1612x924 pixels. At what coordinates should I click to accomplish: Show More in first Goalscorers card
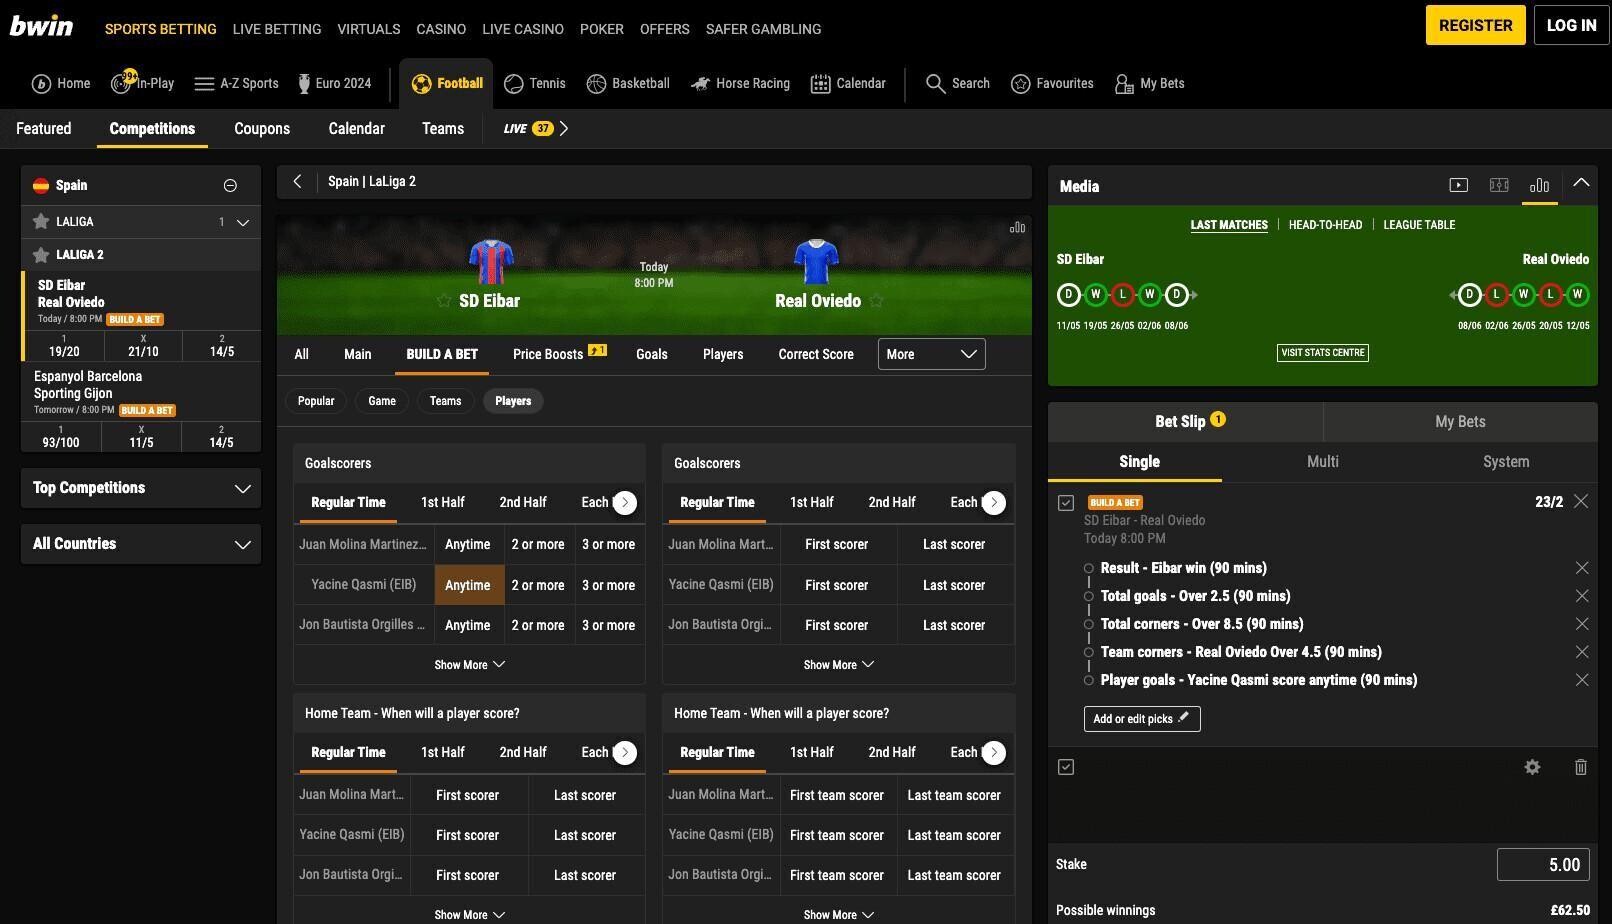point(469,665)
